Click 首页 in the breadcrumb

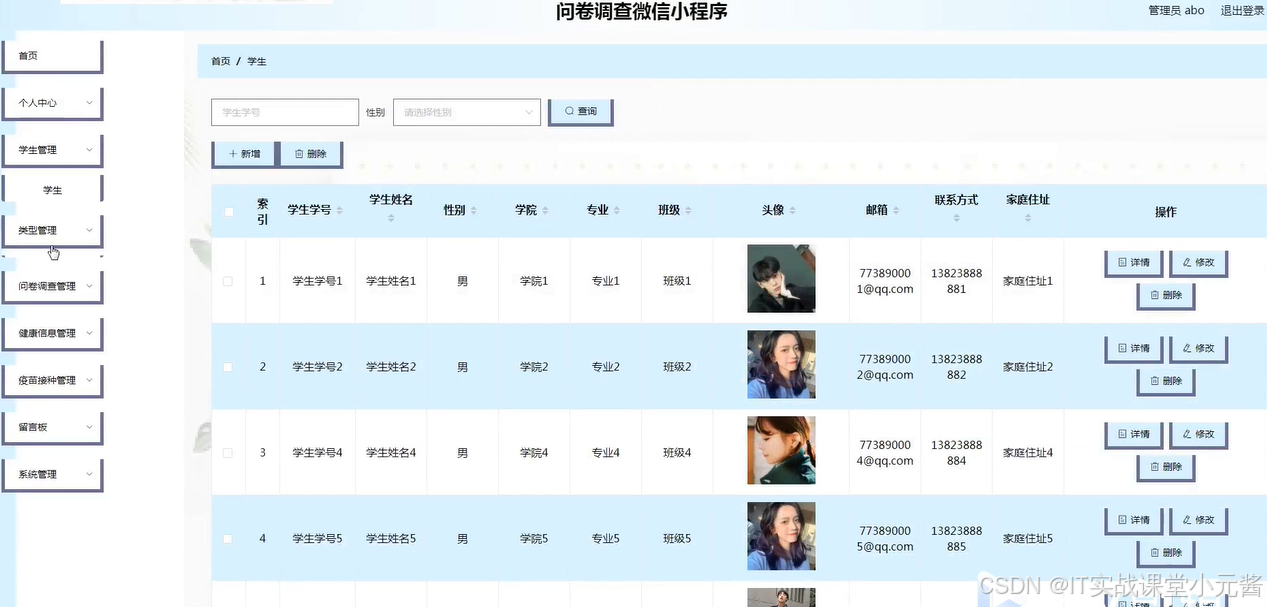coord(221,62)
